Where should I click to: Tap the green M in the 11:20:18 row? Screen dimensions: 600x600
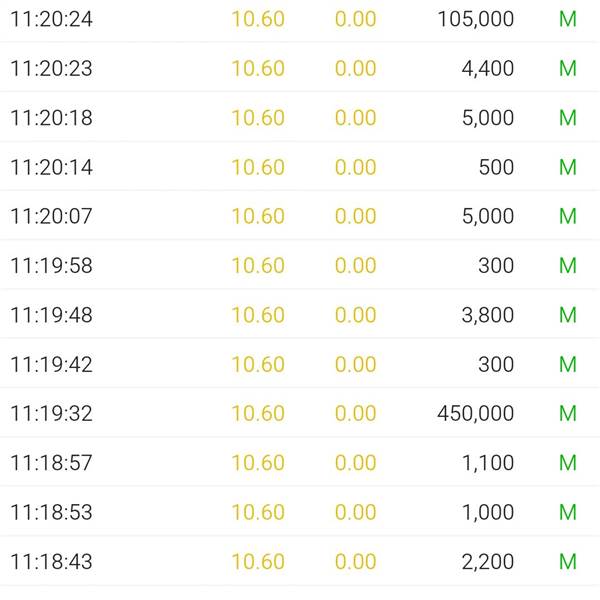pos(567,117)
